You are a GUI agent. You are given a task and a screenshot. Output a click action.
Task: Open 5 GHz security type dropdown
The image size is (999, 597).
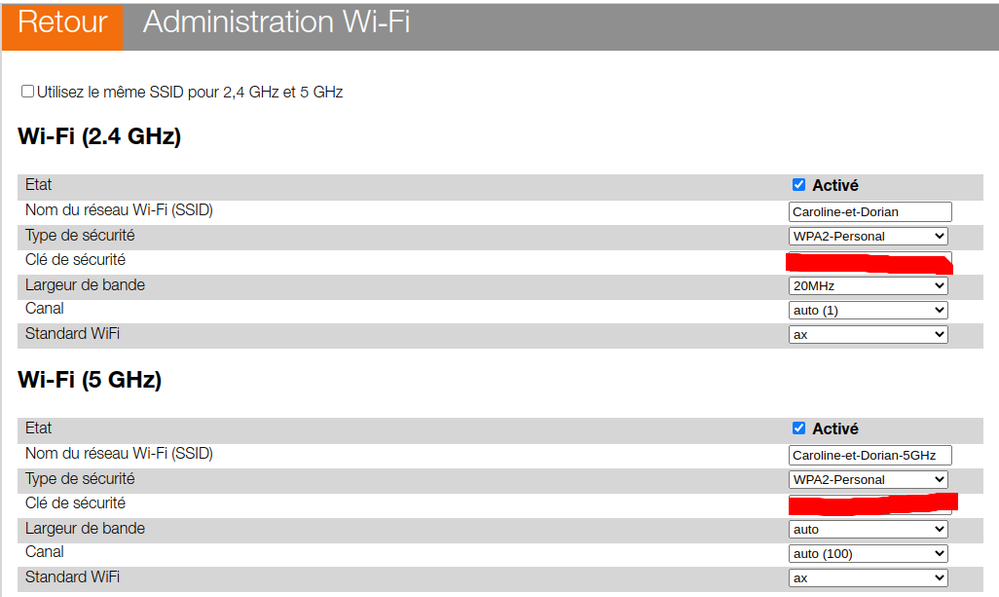pyautogui.click(x=867, y=479)
